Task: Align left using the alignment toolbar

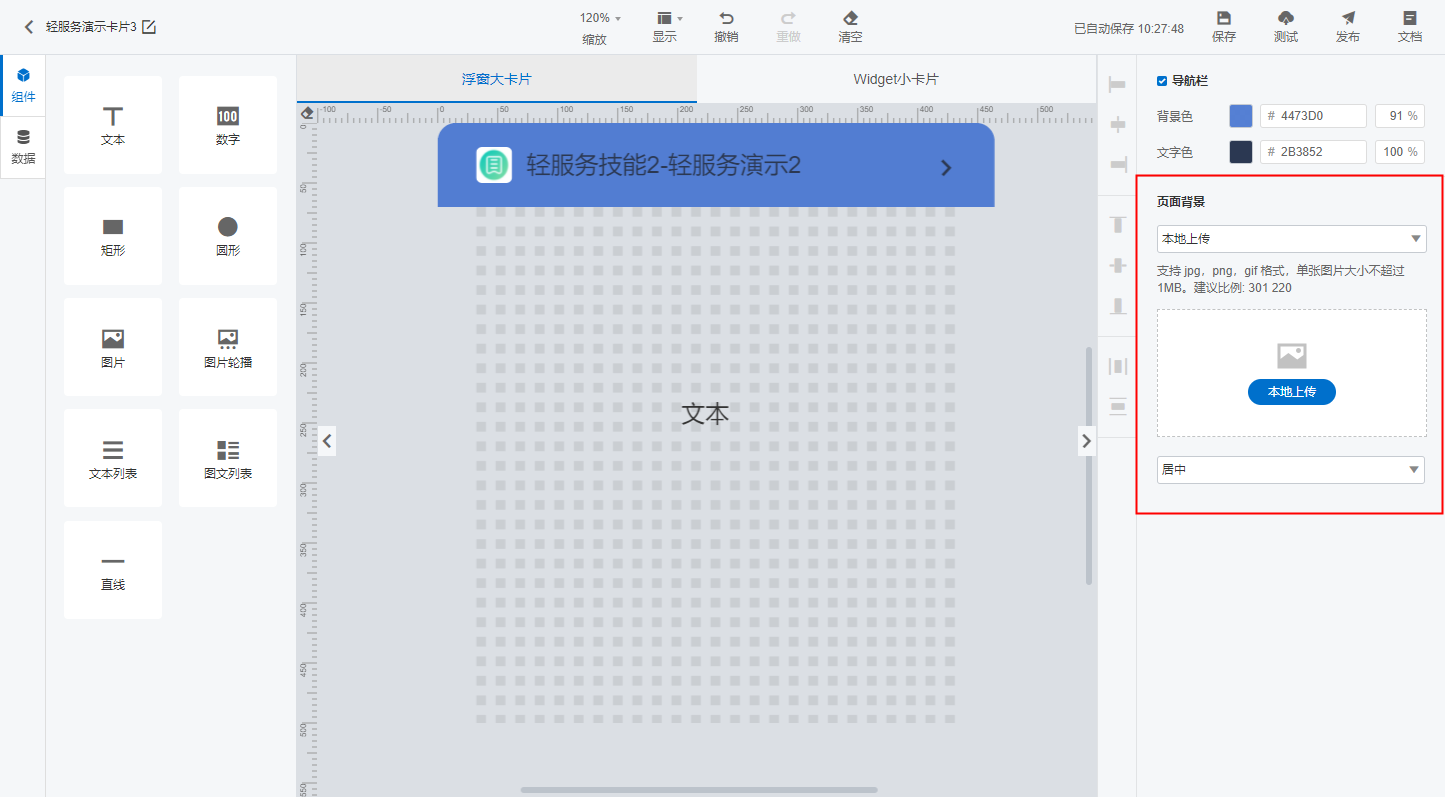Action: 1117,86
